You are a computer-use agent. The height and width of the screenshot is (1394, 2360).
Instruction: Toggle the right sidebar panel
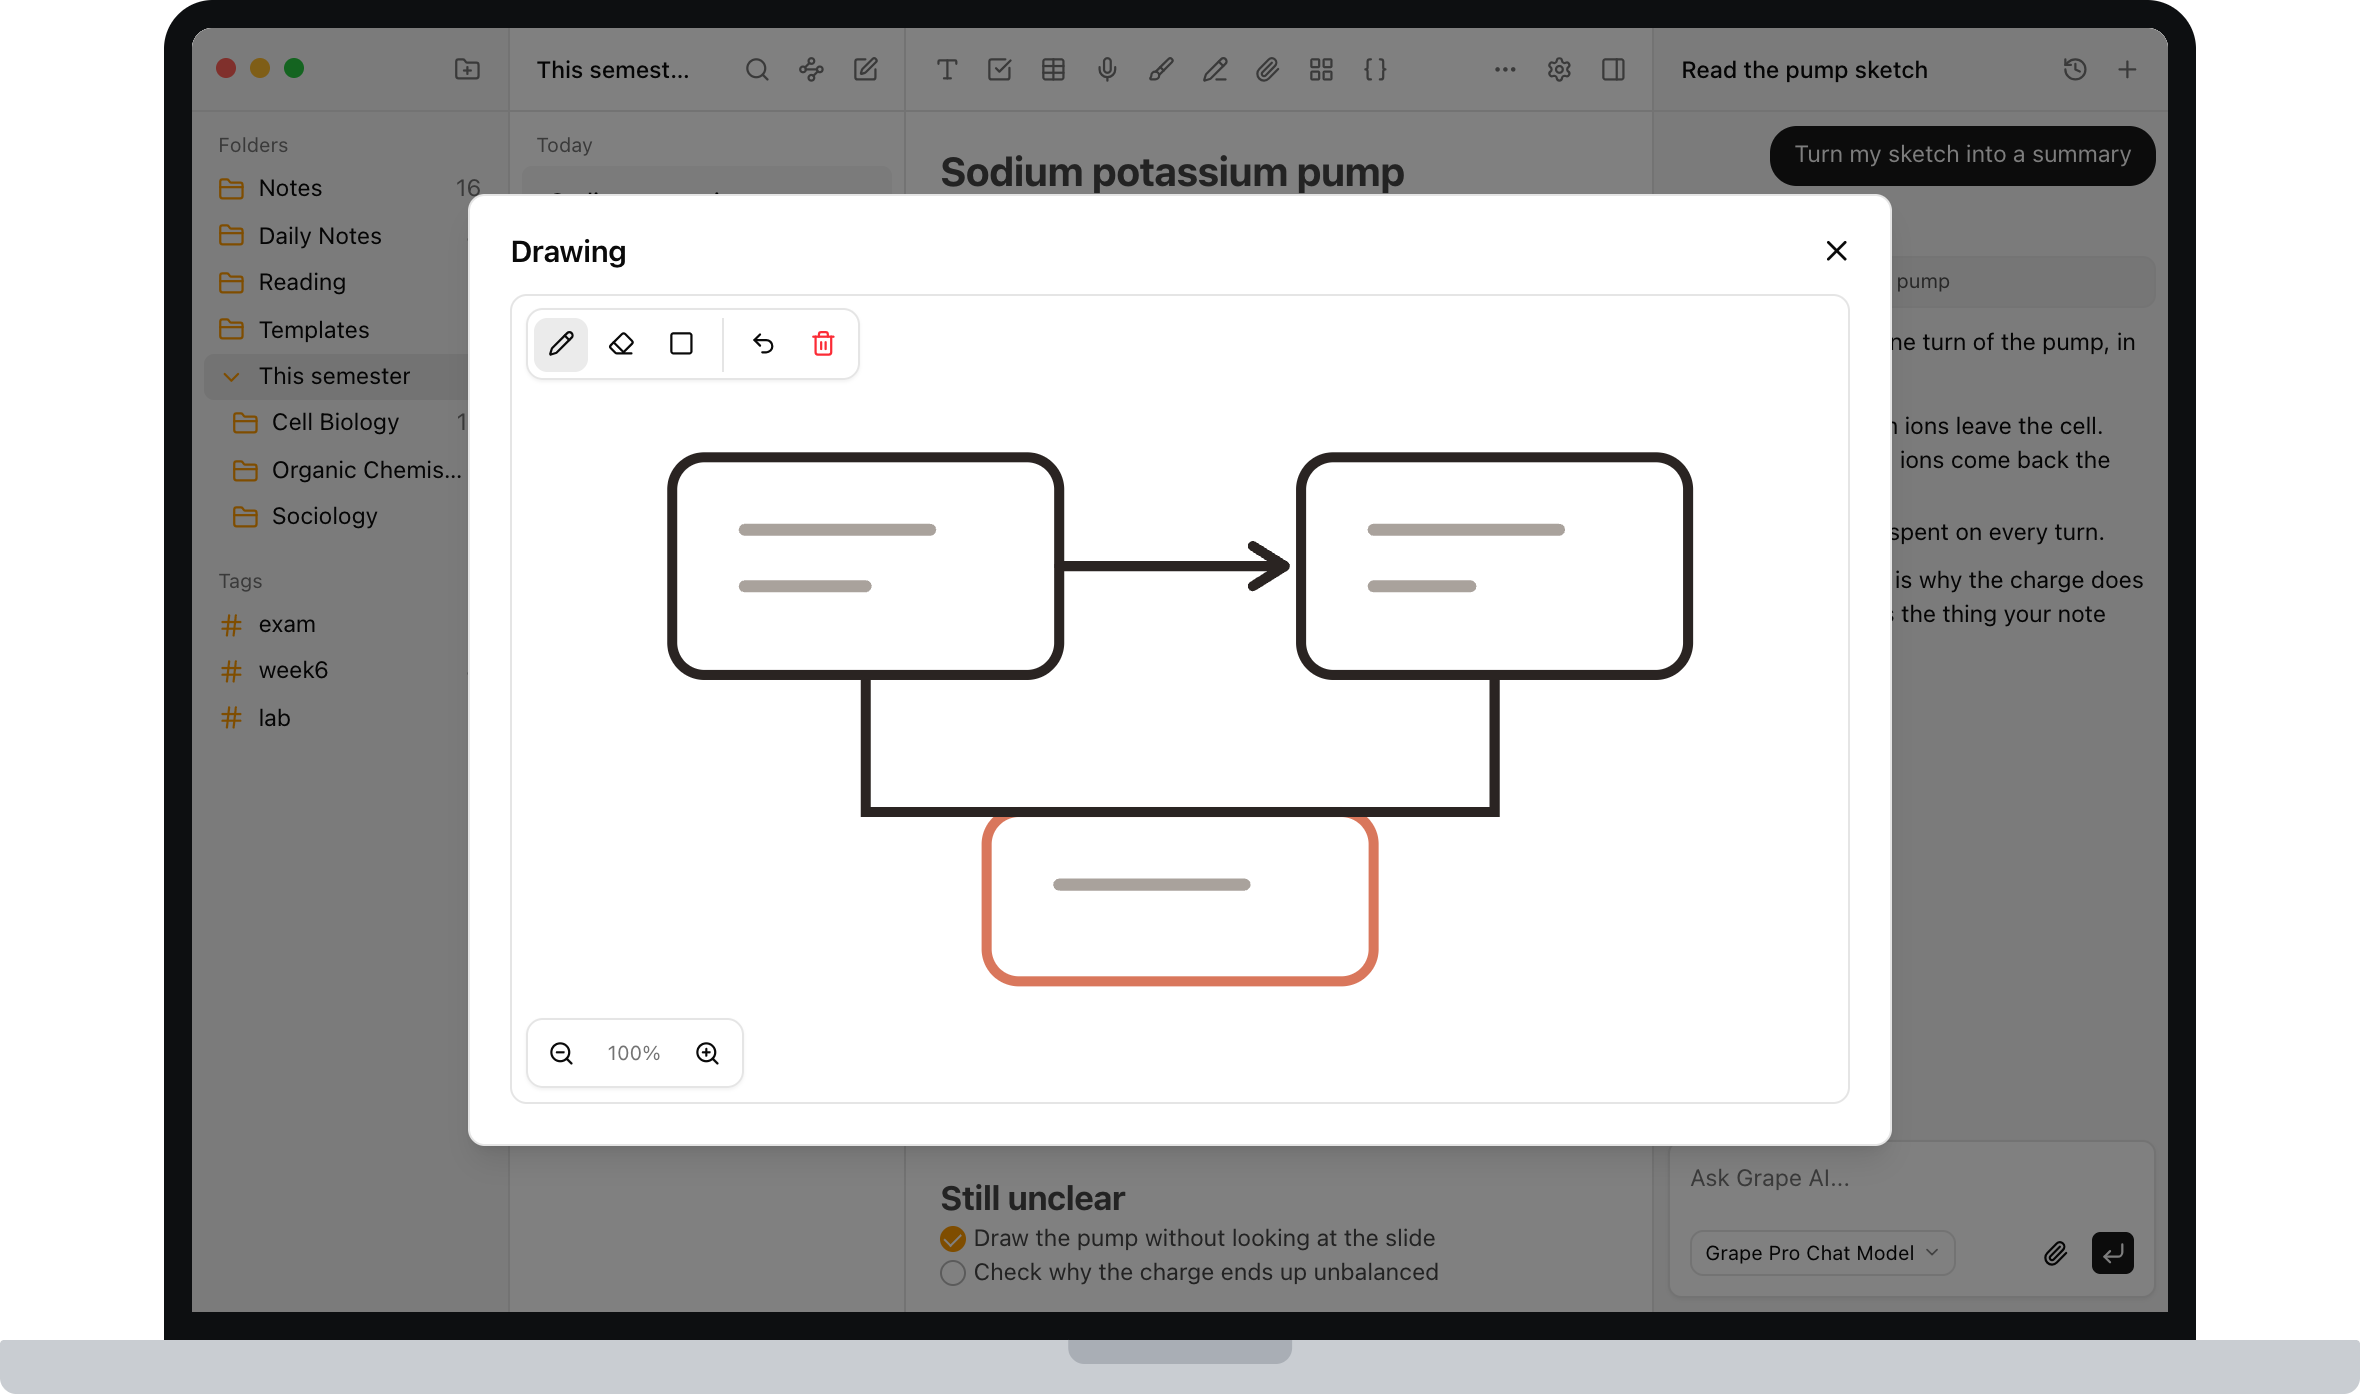point(1613,69)
